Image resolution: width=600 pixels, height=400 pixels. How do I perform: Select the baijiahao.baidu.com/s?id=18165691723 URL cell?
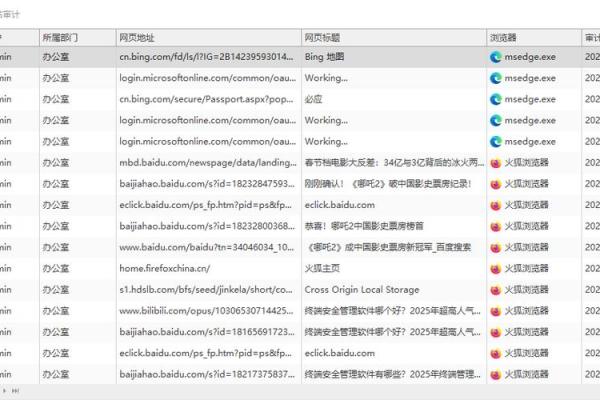tap(209, 332)
